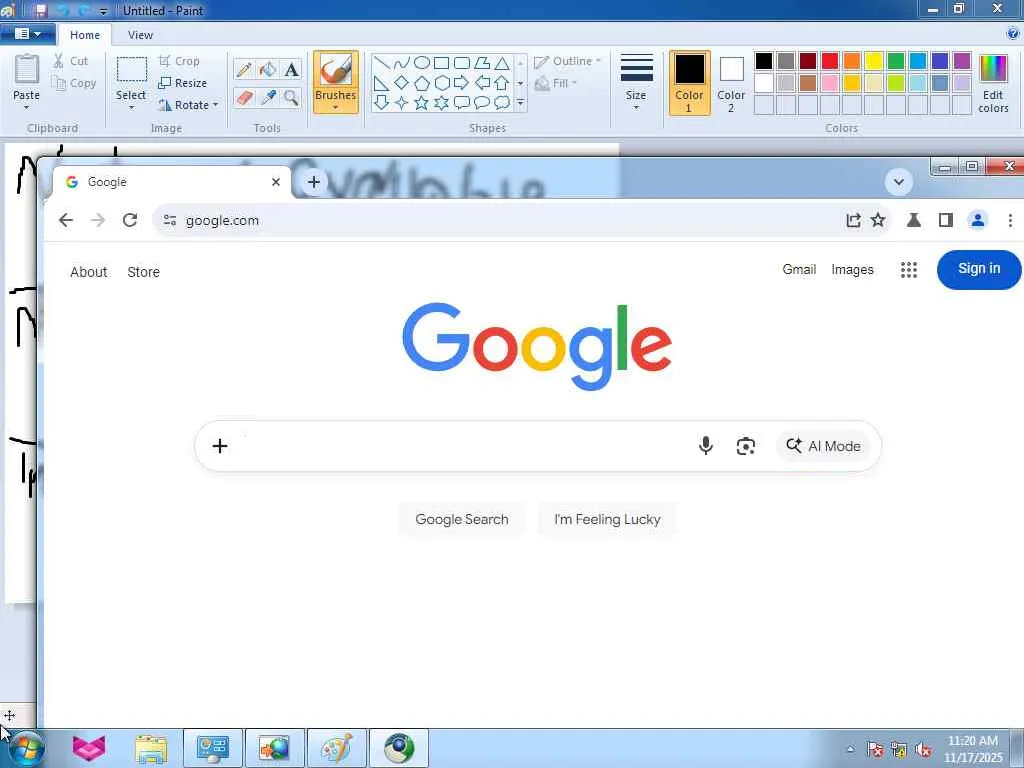This screenshot has height=768, width=1024.
Task: Switch to the Home ribbon tab
Action: pyautogui.click(x=85, y=35)
